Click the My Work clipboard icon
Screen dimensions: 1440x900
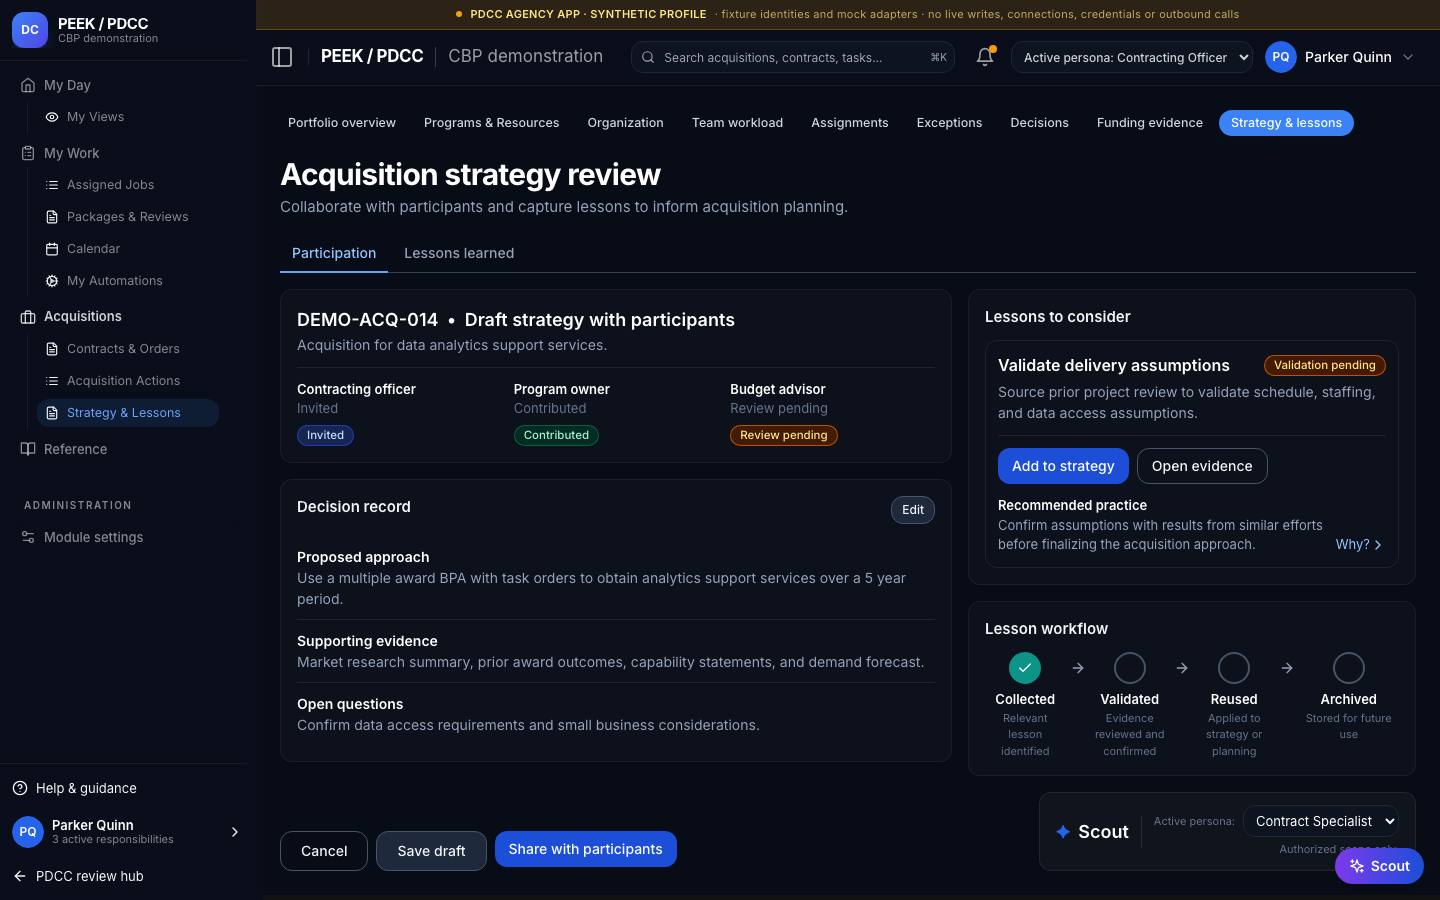click(28, 153)
